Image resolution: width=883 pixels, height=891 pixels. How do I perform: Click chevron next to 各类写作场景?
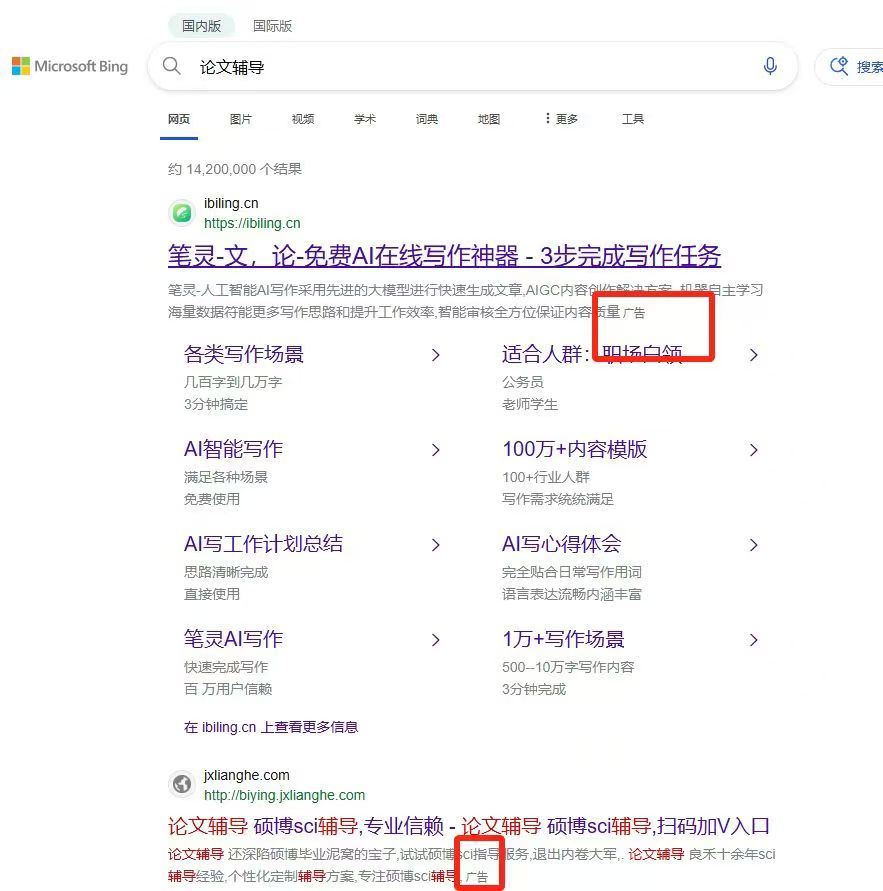click(x=435, y=355)
